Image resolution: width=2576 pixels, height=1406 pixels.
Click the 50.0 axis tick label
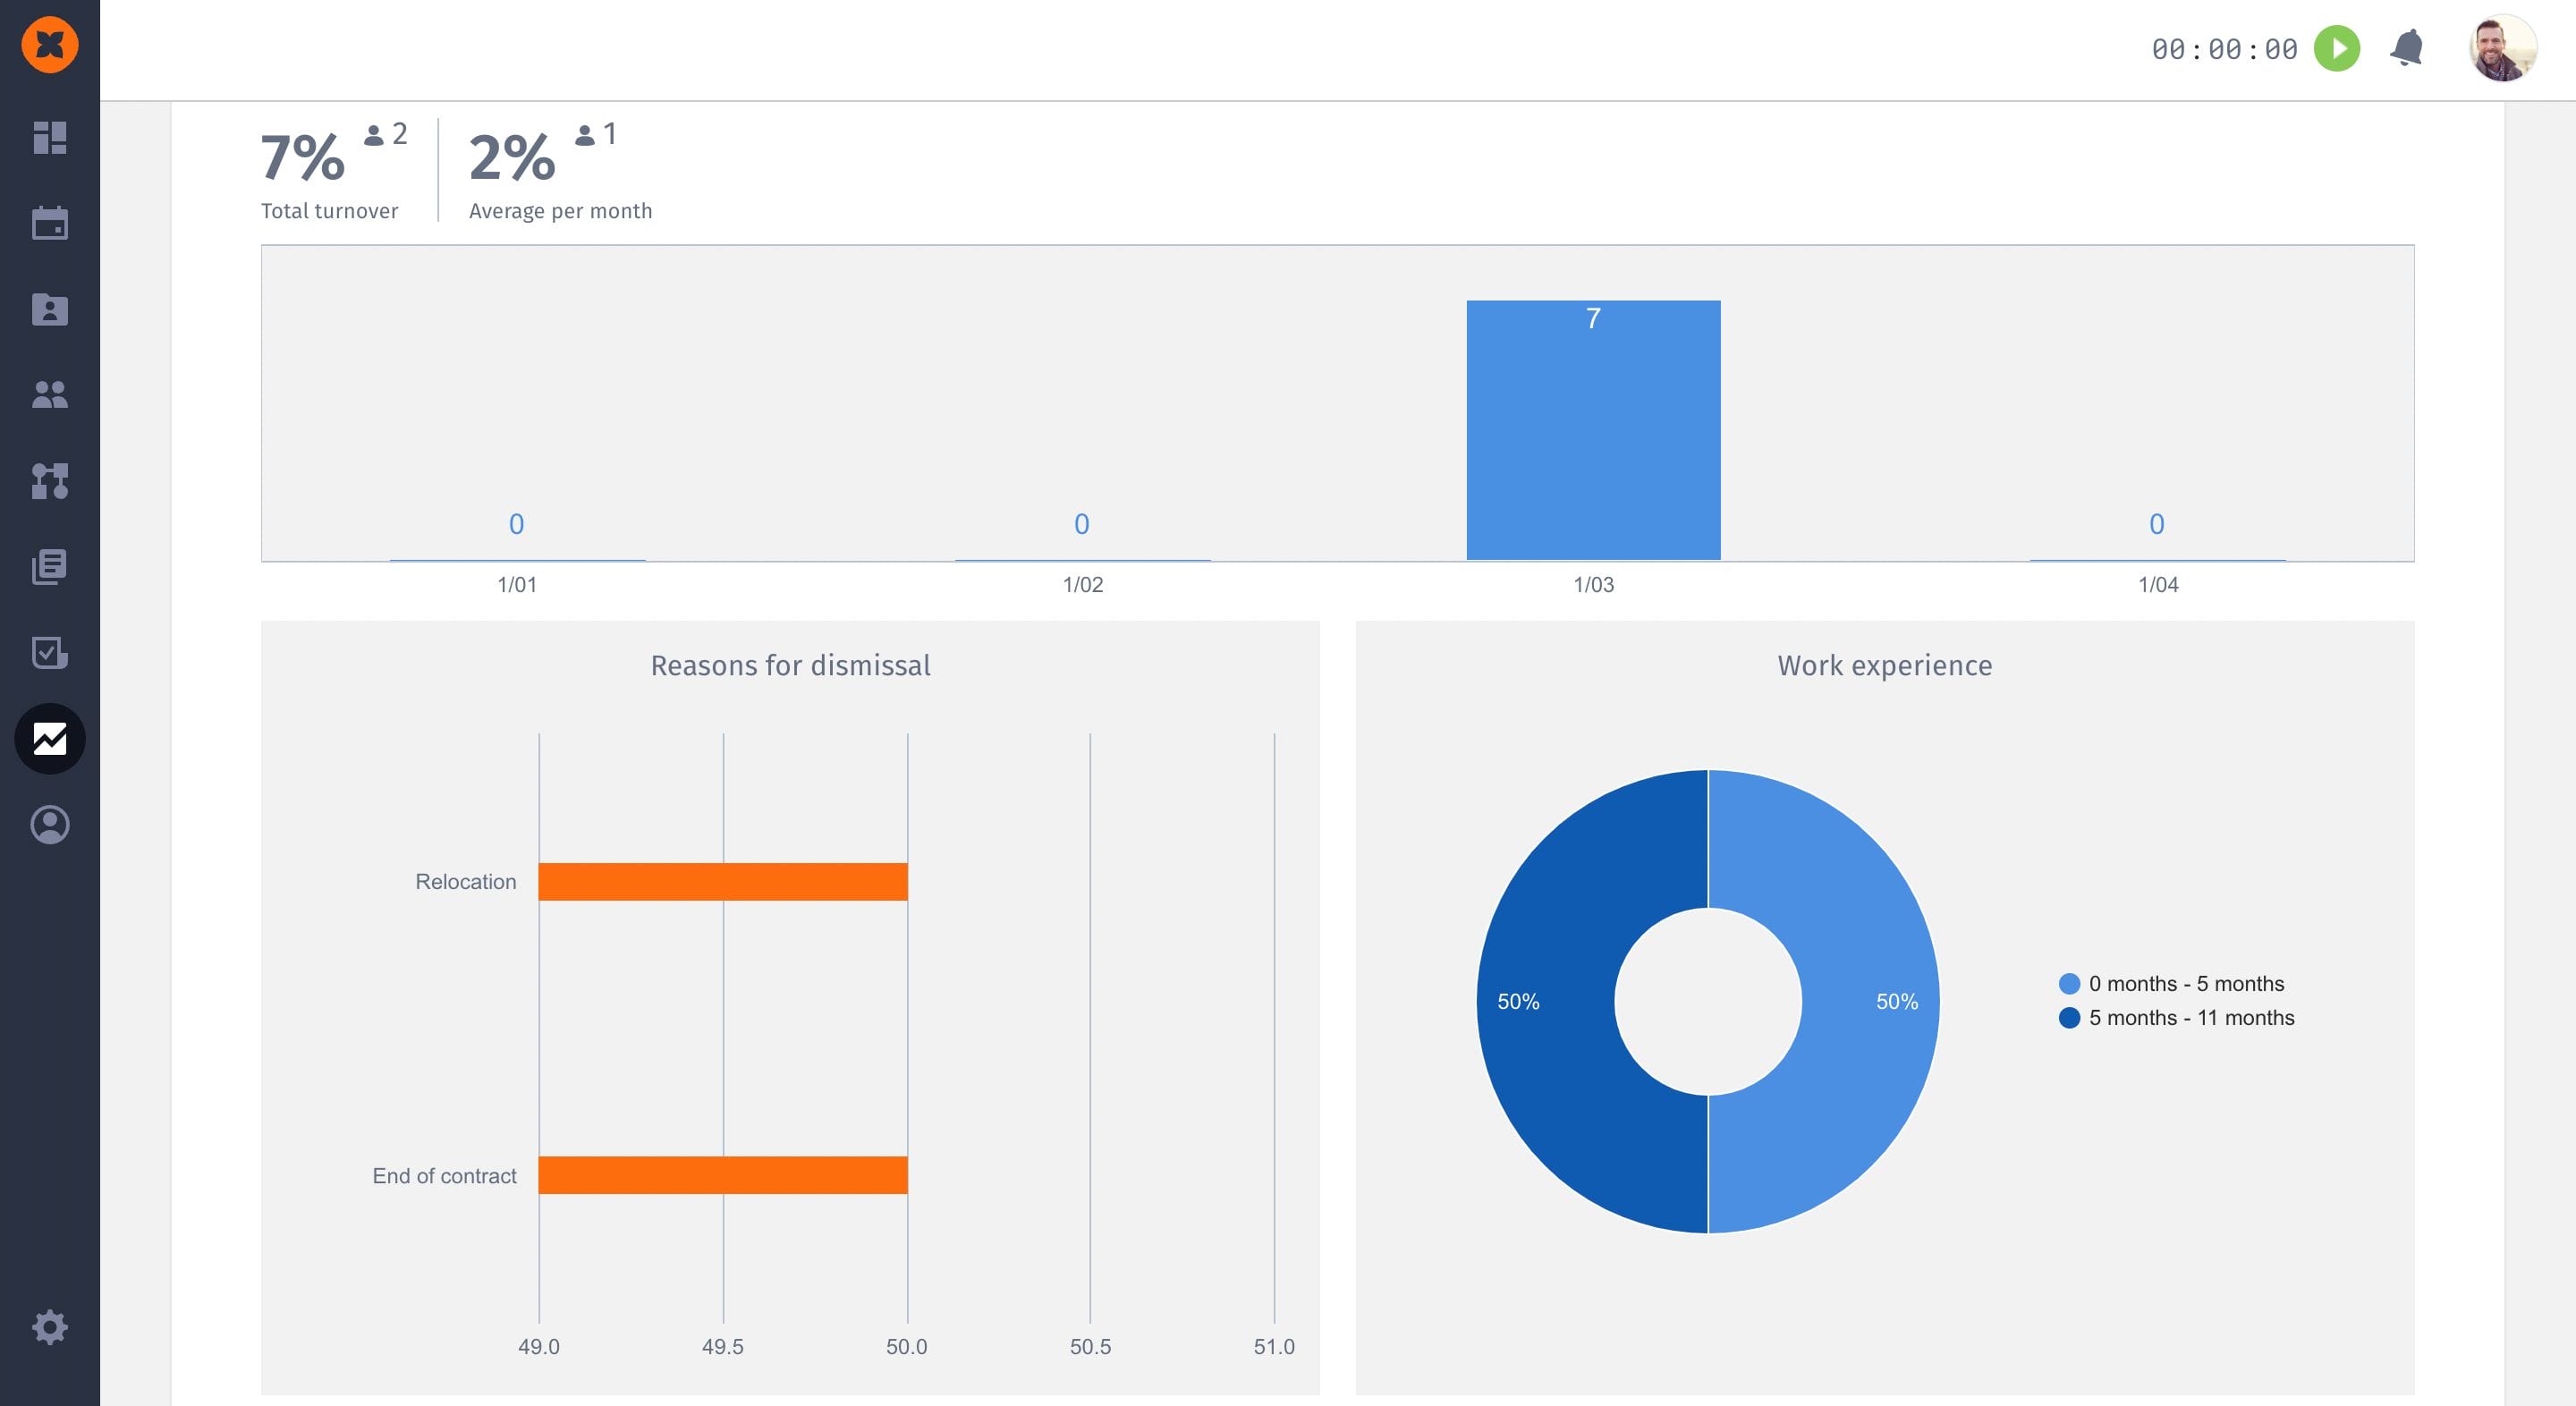coord(906,1347)
